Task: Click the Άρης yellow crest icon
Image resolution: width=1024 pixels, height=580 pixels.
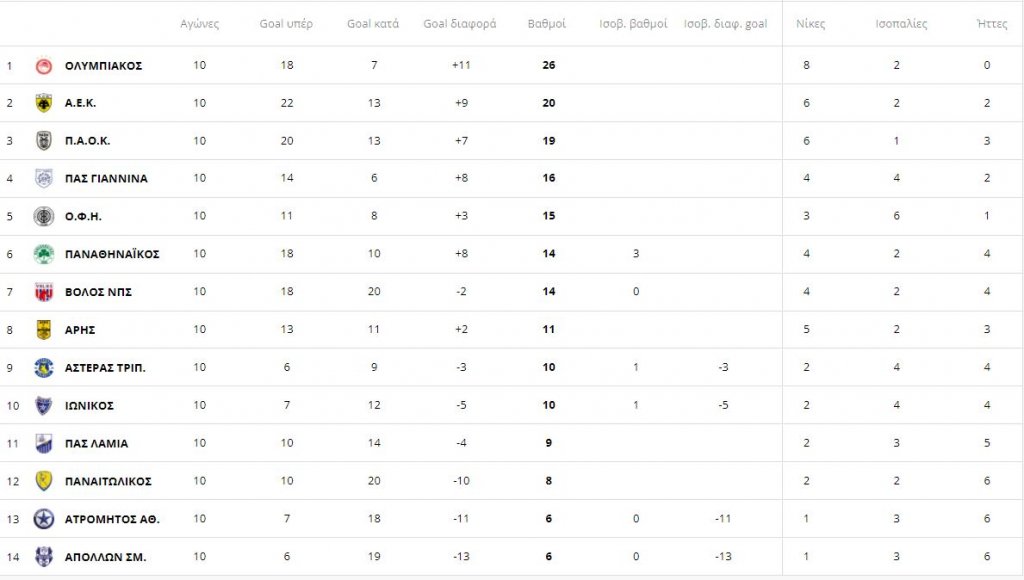Action: 44,330
